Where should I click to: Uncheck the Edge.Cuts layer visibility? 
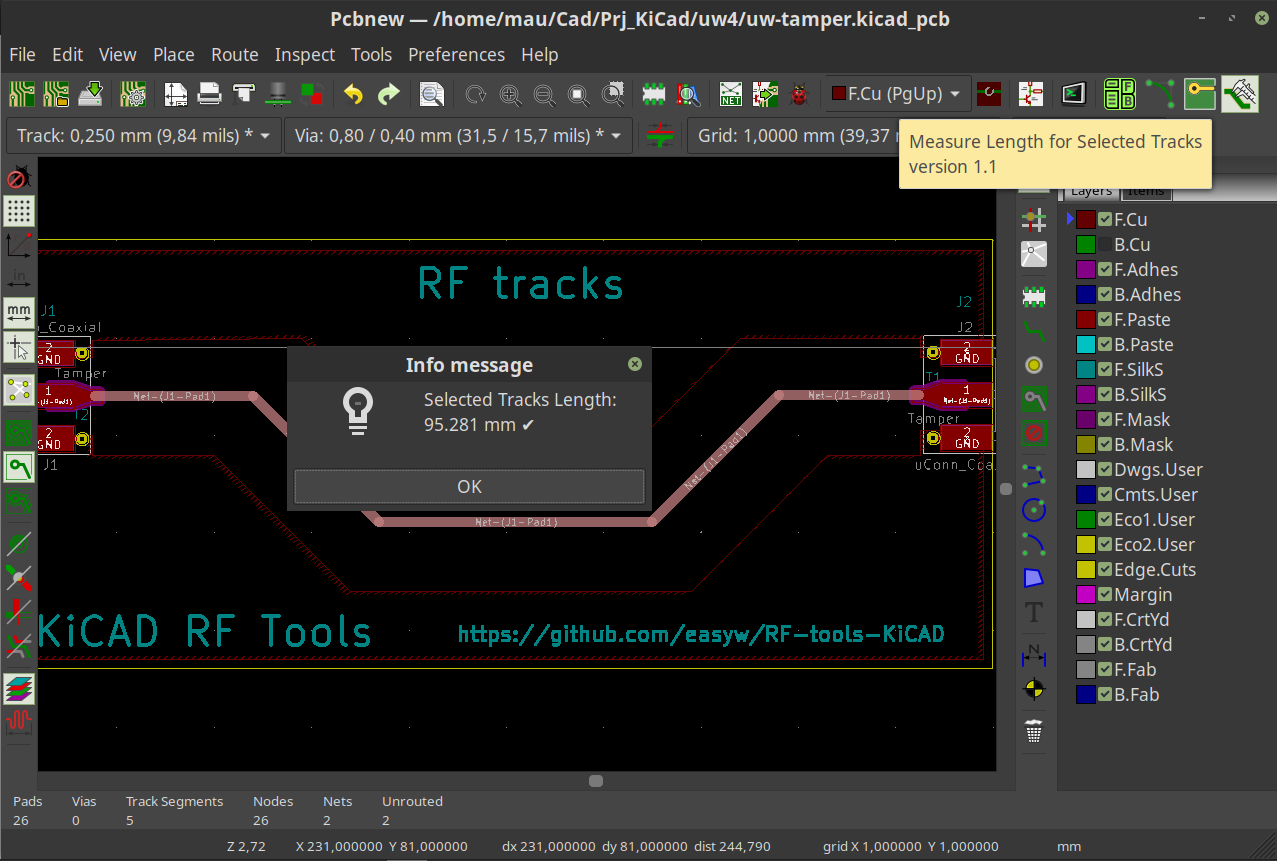(x=1104, y=570)
